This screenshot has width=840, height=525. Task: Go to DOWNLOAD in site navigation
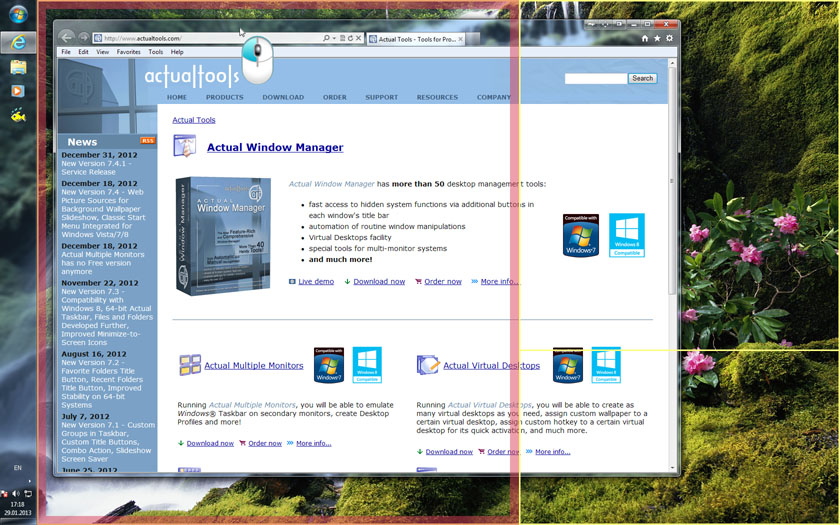pos(283,98)
